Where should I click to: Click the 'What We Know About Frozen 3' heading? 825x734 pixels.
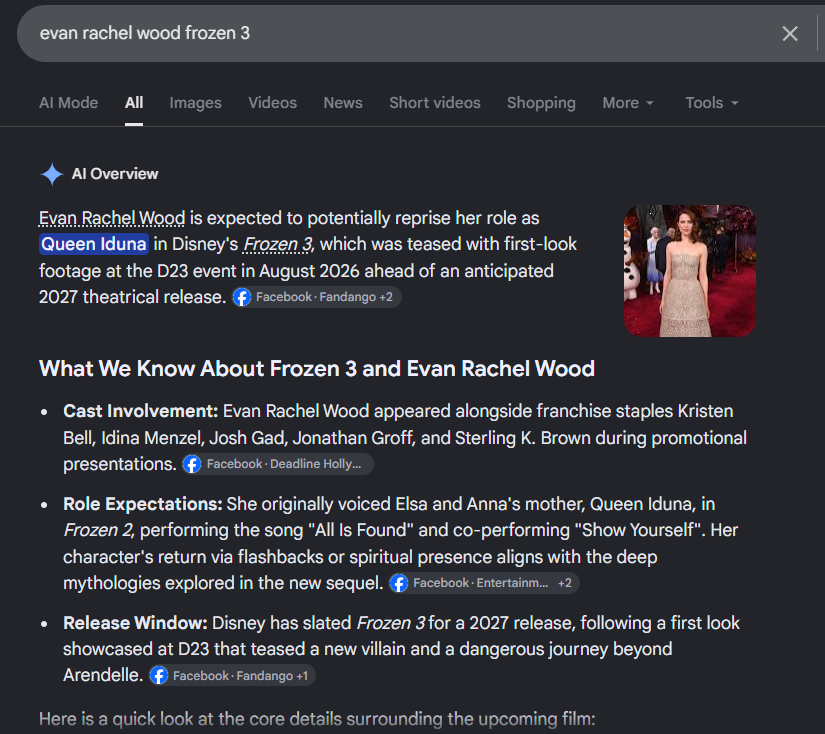click(317, 369)
